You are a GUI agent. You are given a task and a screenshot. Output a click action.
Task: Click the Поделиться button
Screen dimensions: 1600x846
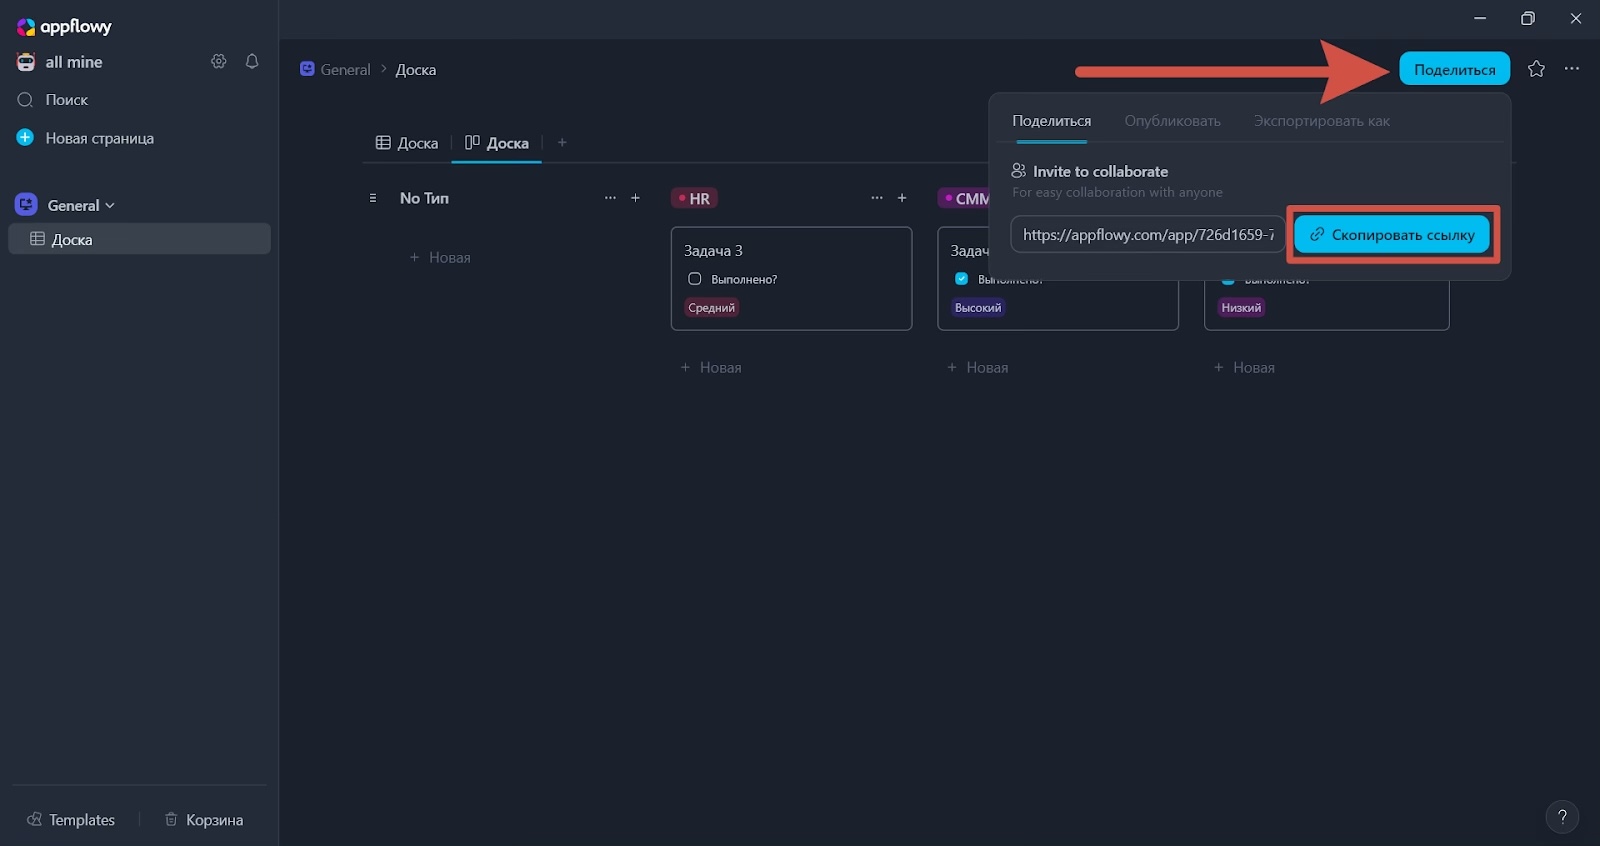point(1454,69)
